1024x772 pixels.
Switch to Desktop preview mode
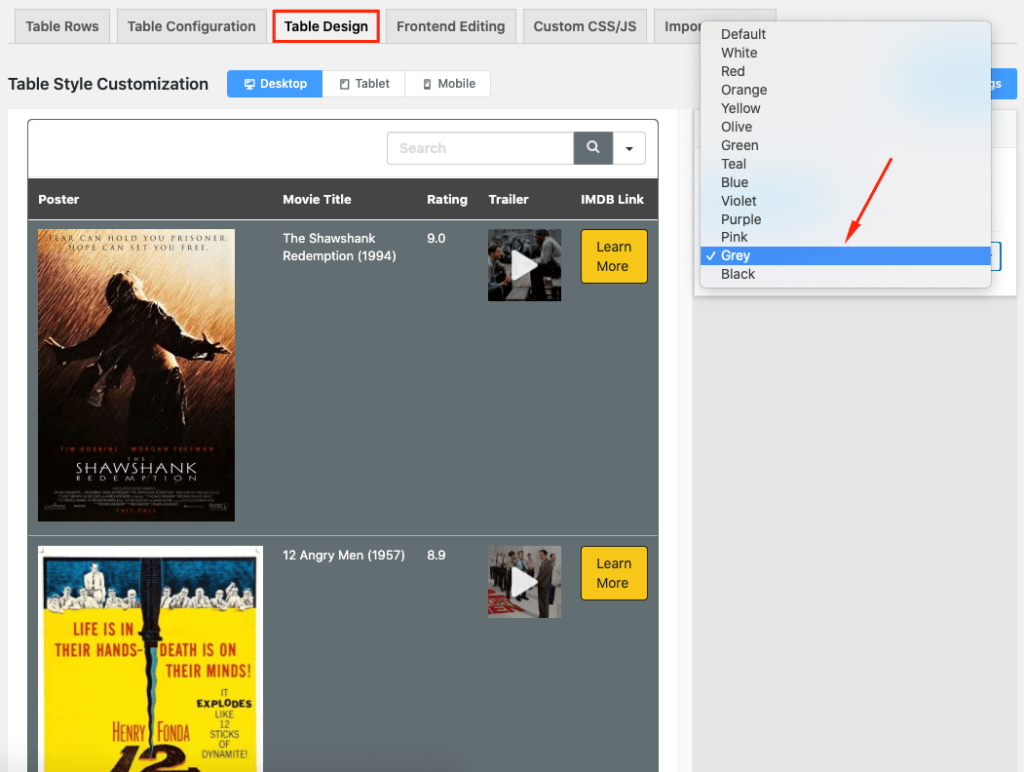tap(275, 84)
